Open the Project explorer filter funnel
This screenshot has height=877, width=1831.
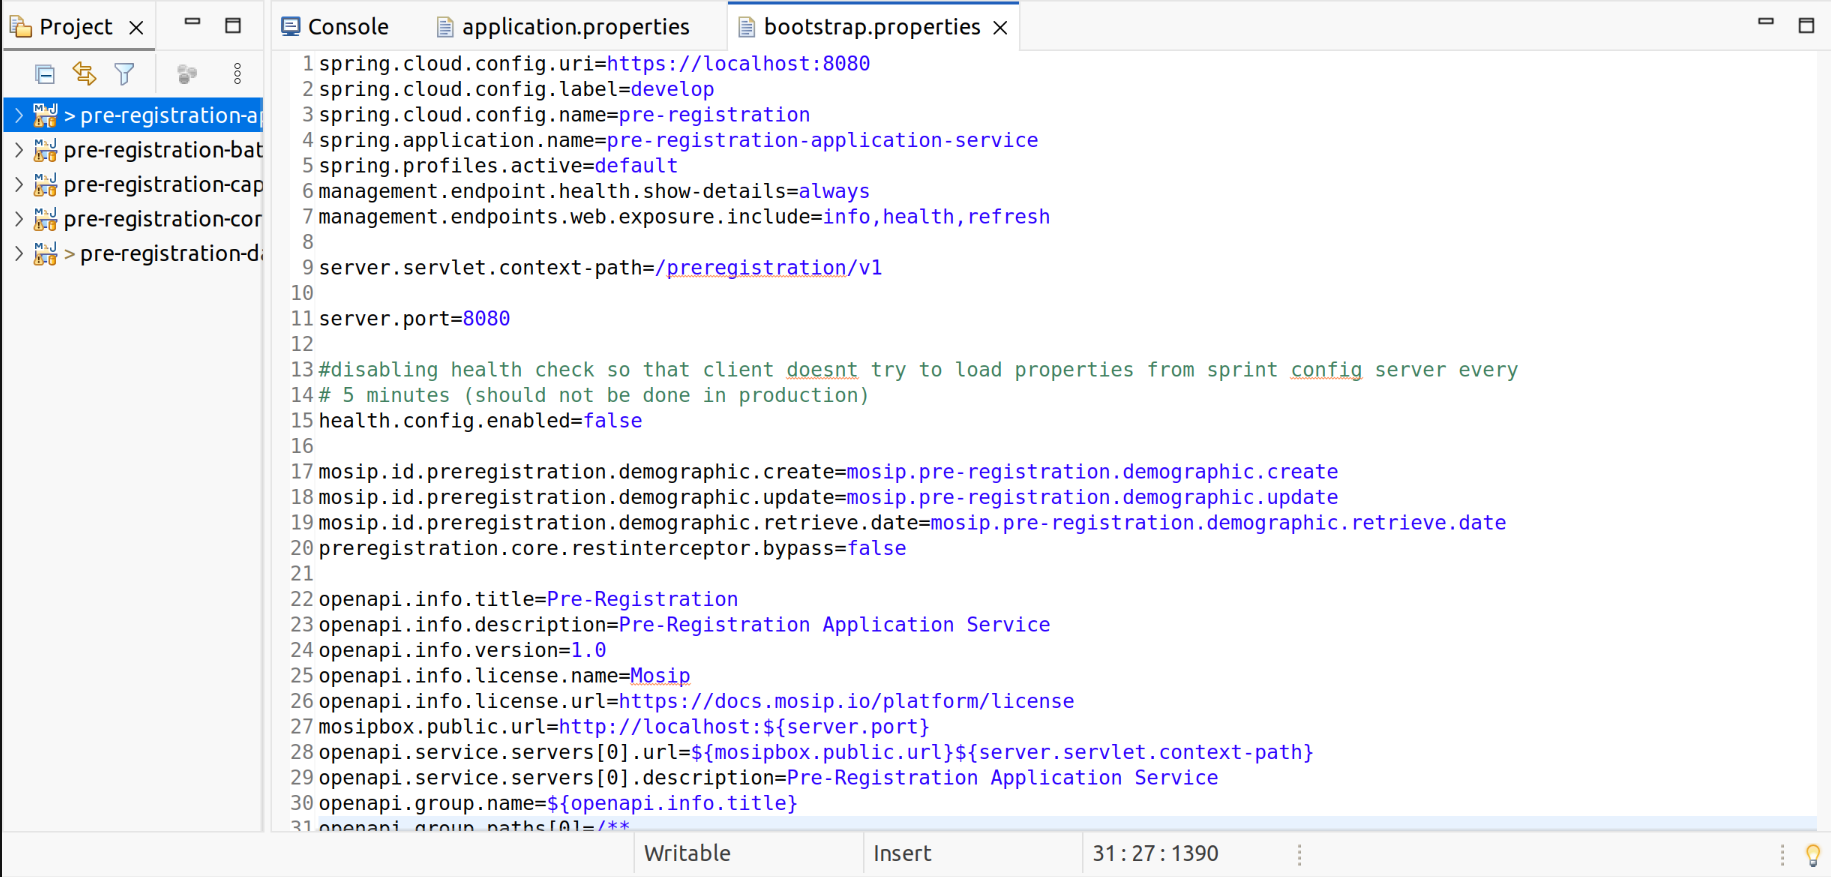(x=124, y=74)
